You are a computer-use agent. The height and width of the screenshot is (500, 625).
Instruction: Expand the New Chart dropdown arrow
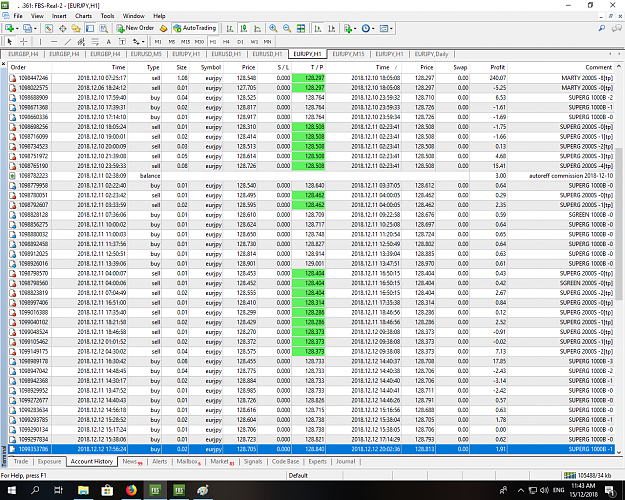[17, 29]
